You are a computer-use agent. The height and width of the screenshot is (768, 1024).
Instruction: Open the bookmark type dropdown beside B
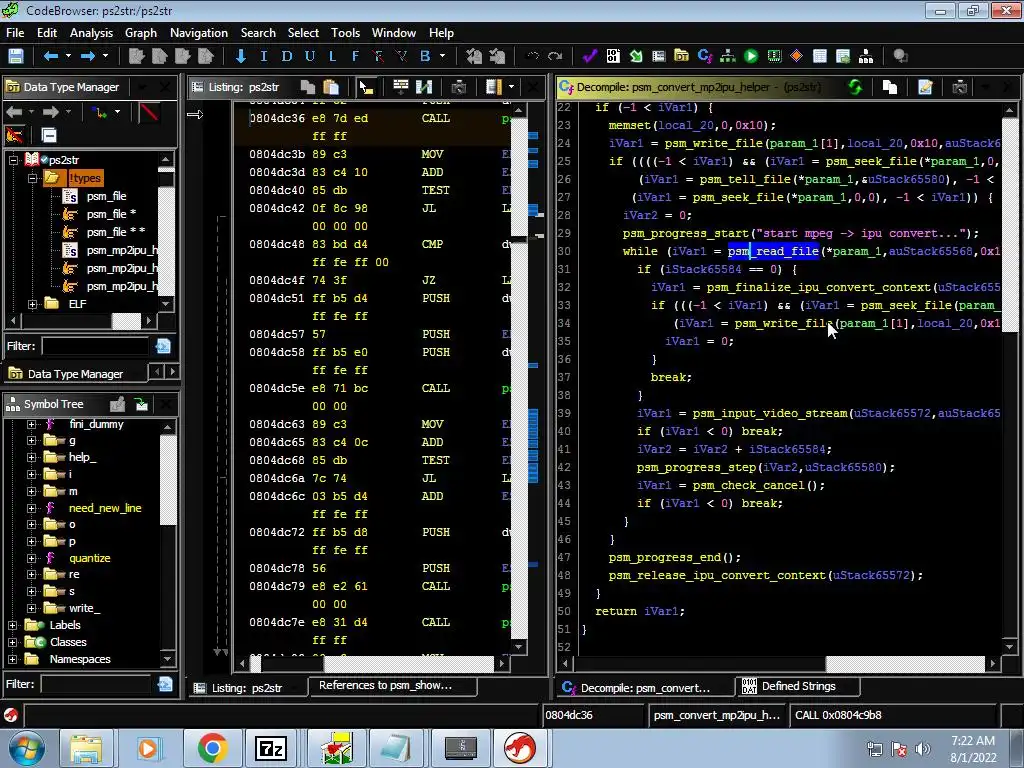(443, 56)
